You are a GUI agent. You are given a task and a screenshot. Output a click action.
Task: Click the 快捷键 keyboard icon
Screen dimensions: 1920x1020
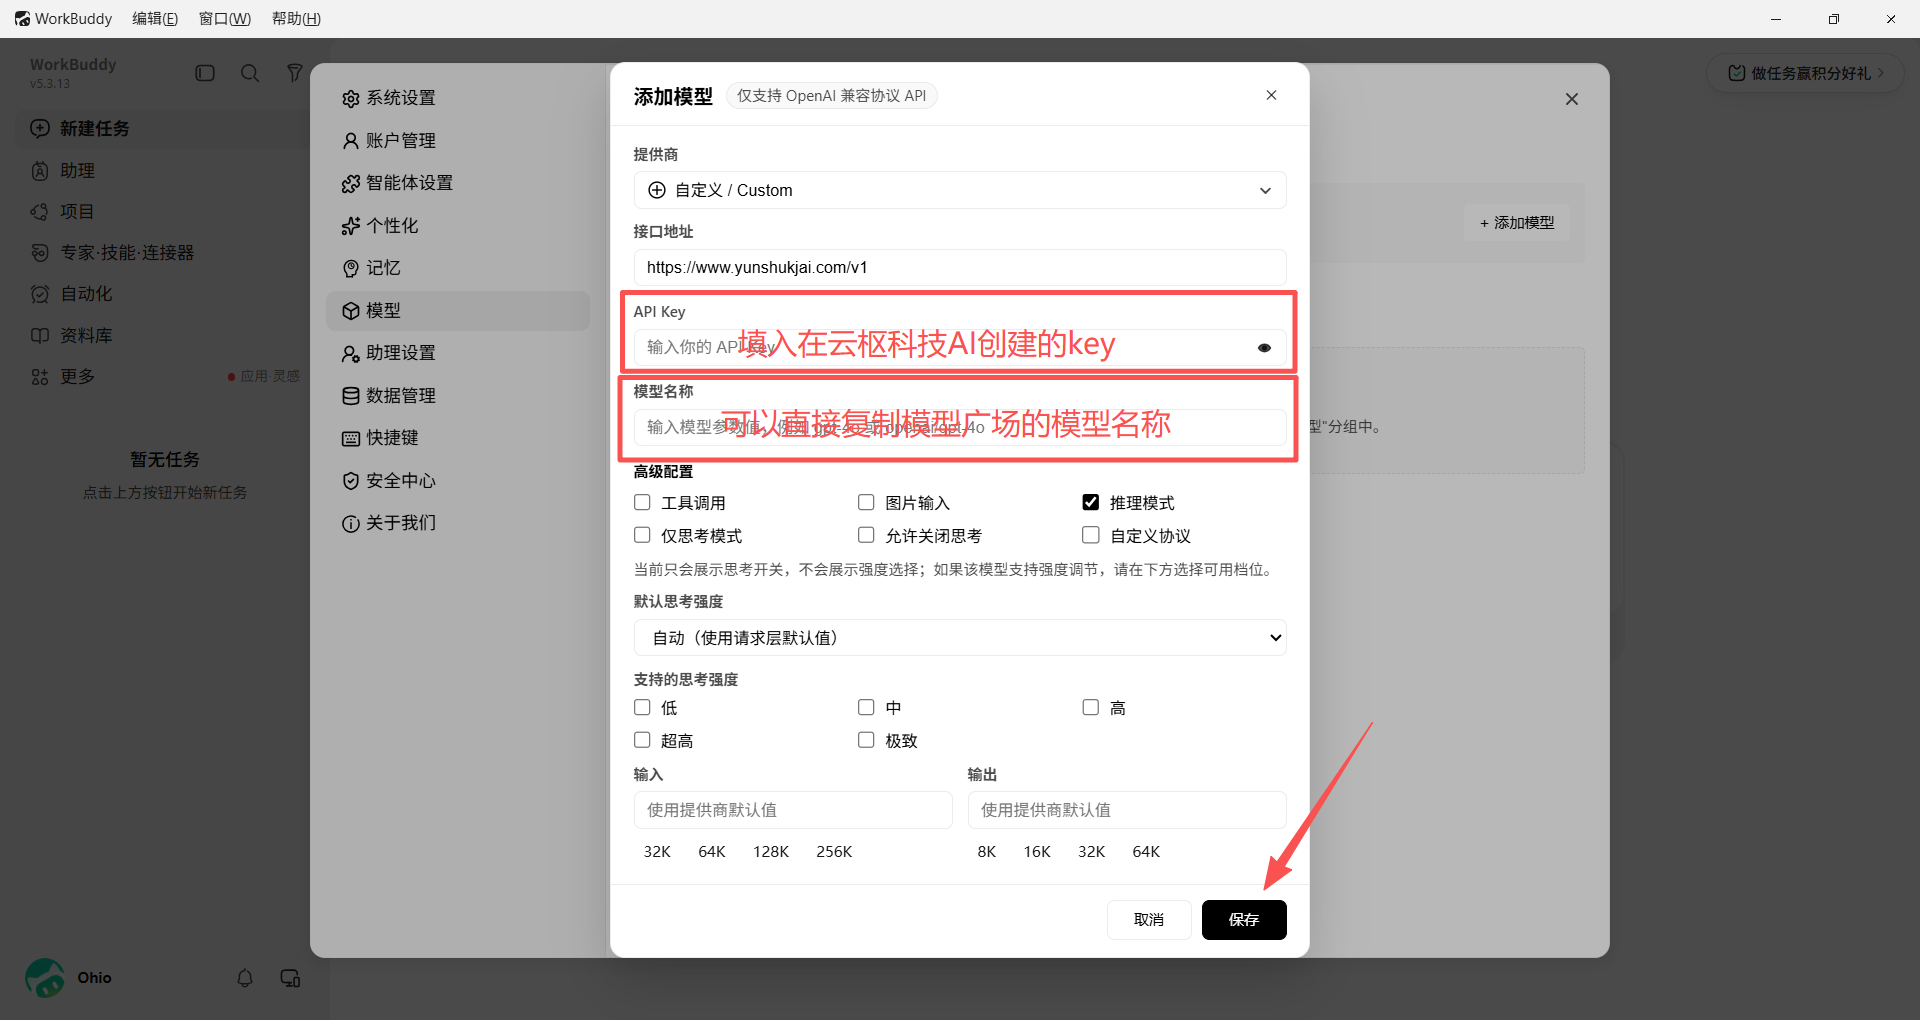tap(351, 438)
